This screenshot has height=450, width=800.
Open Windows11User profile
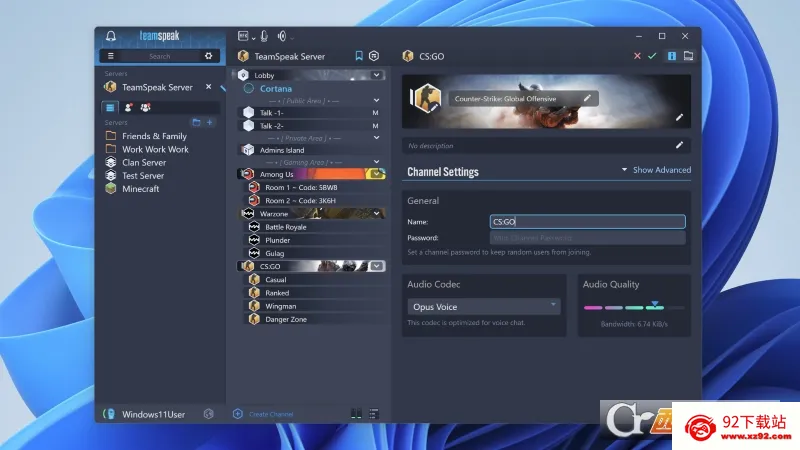pos(153,414)
